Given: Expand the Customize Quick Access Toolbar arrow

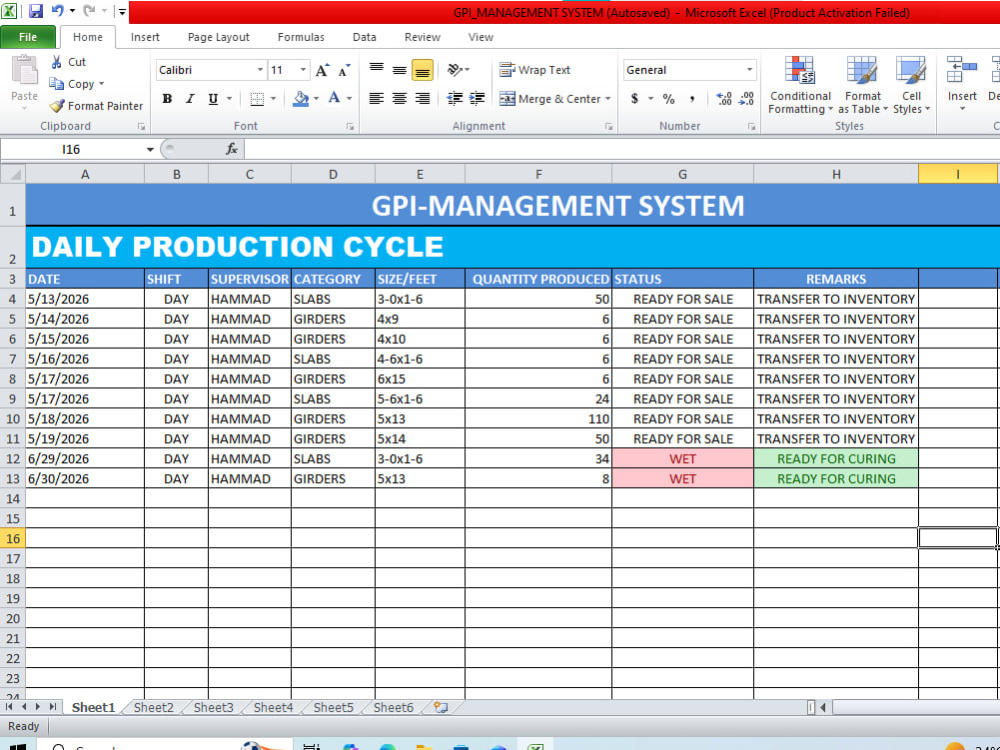Looking at the screenshot, I should click(x=122, y=11).
